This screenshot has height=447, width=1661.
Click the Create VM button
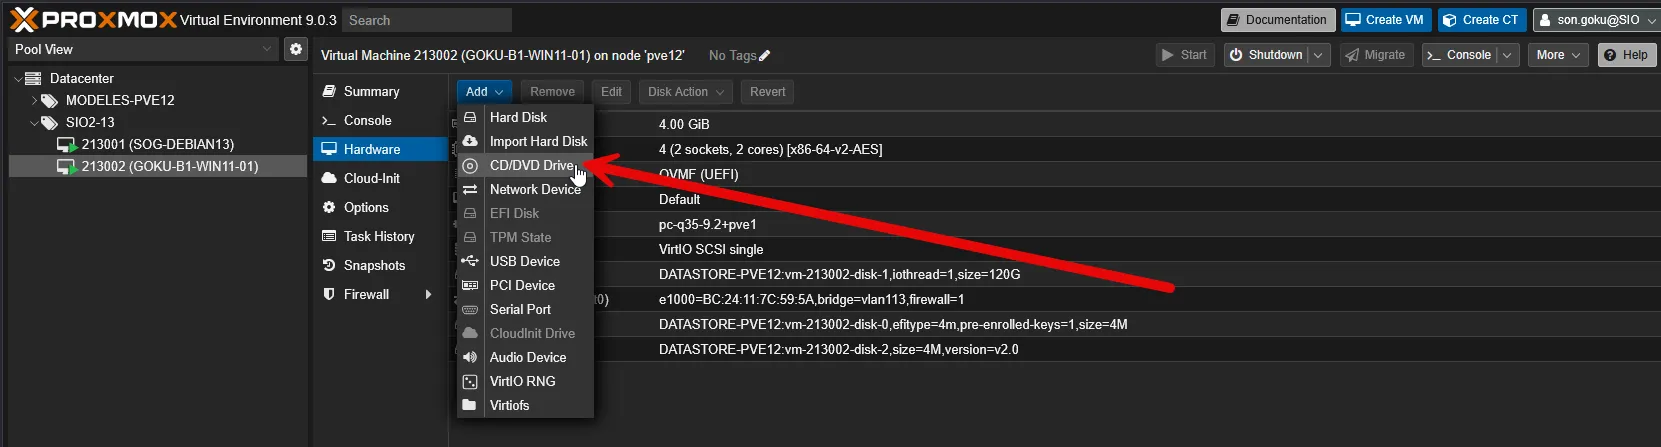[x=1384, y=20]
